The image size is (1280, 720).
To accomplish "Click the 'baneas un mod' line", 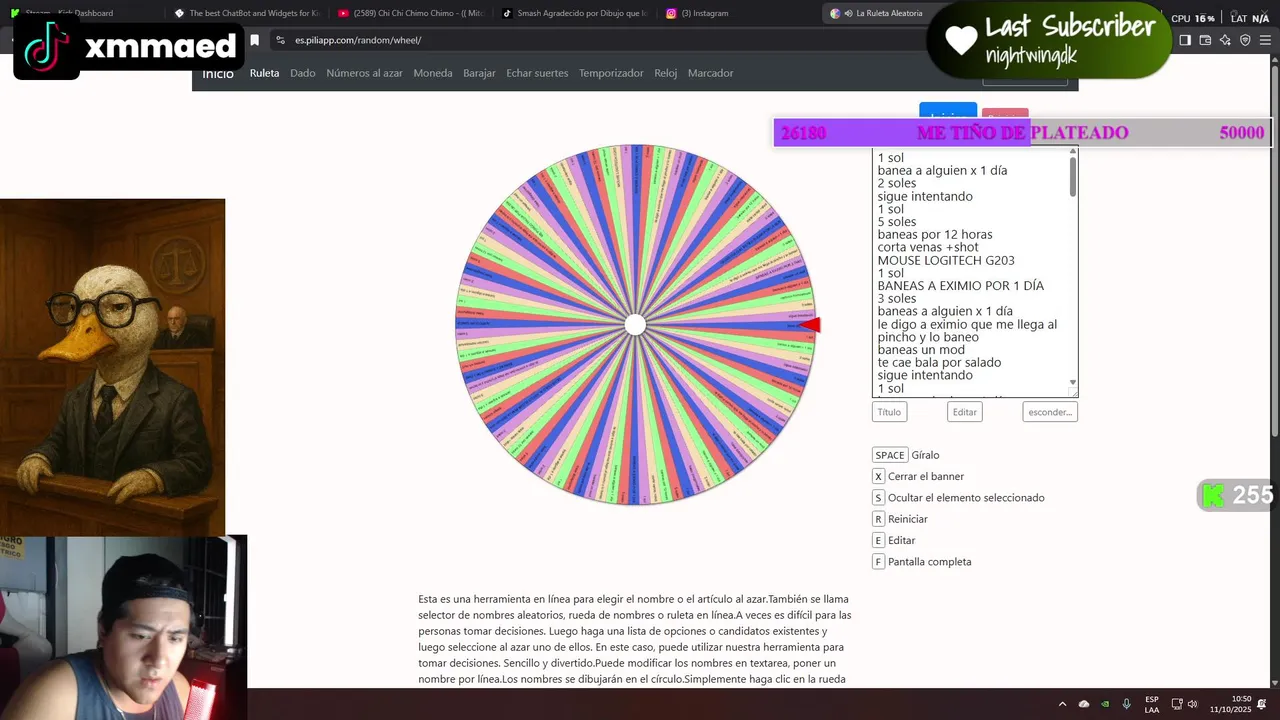I will (x=921, y=350).
